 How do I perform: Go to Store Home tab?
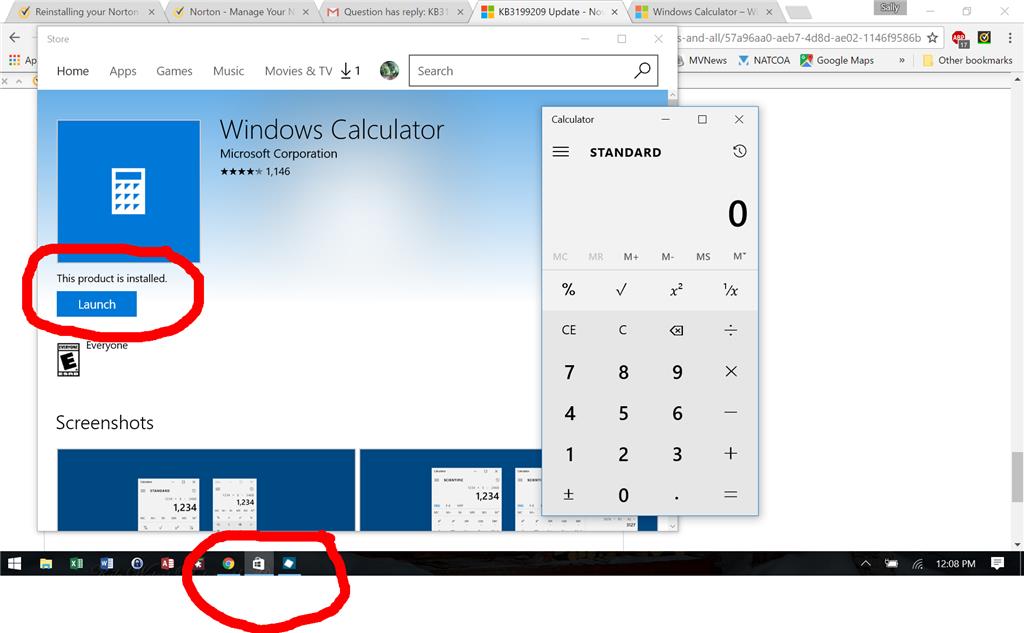click(72, 71)
